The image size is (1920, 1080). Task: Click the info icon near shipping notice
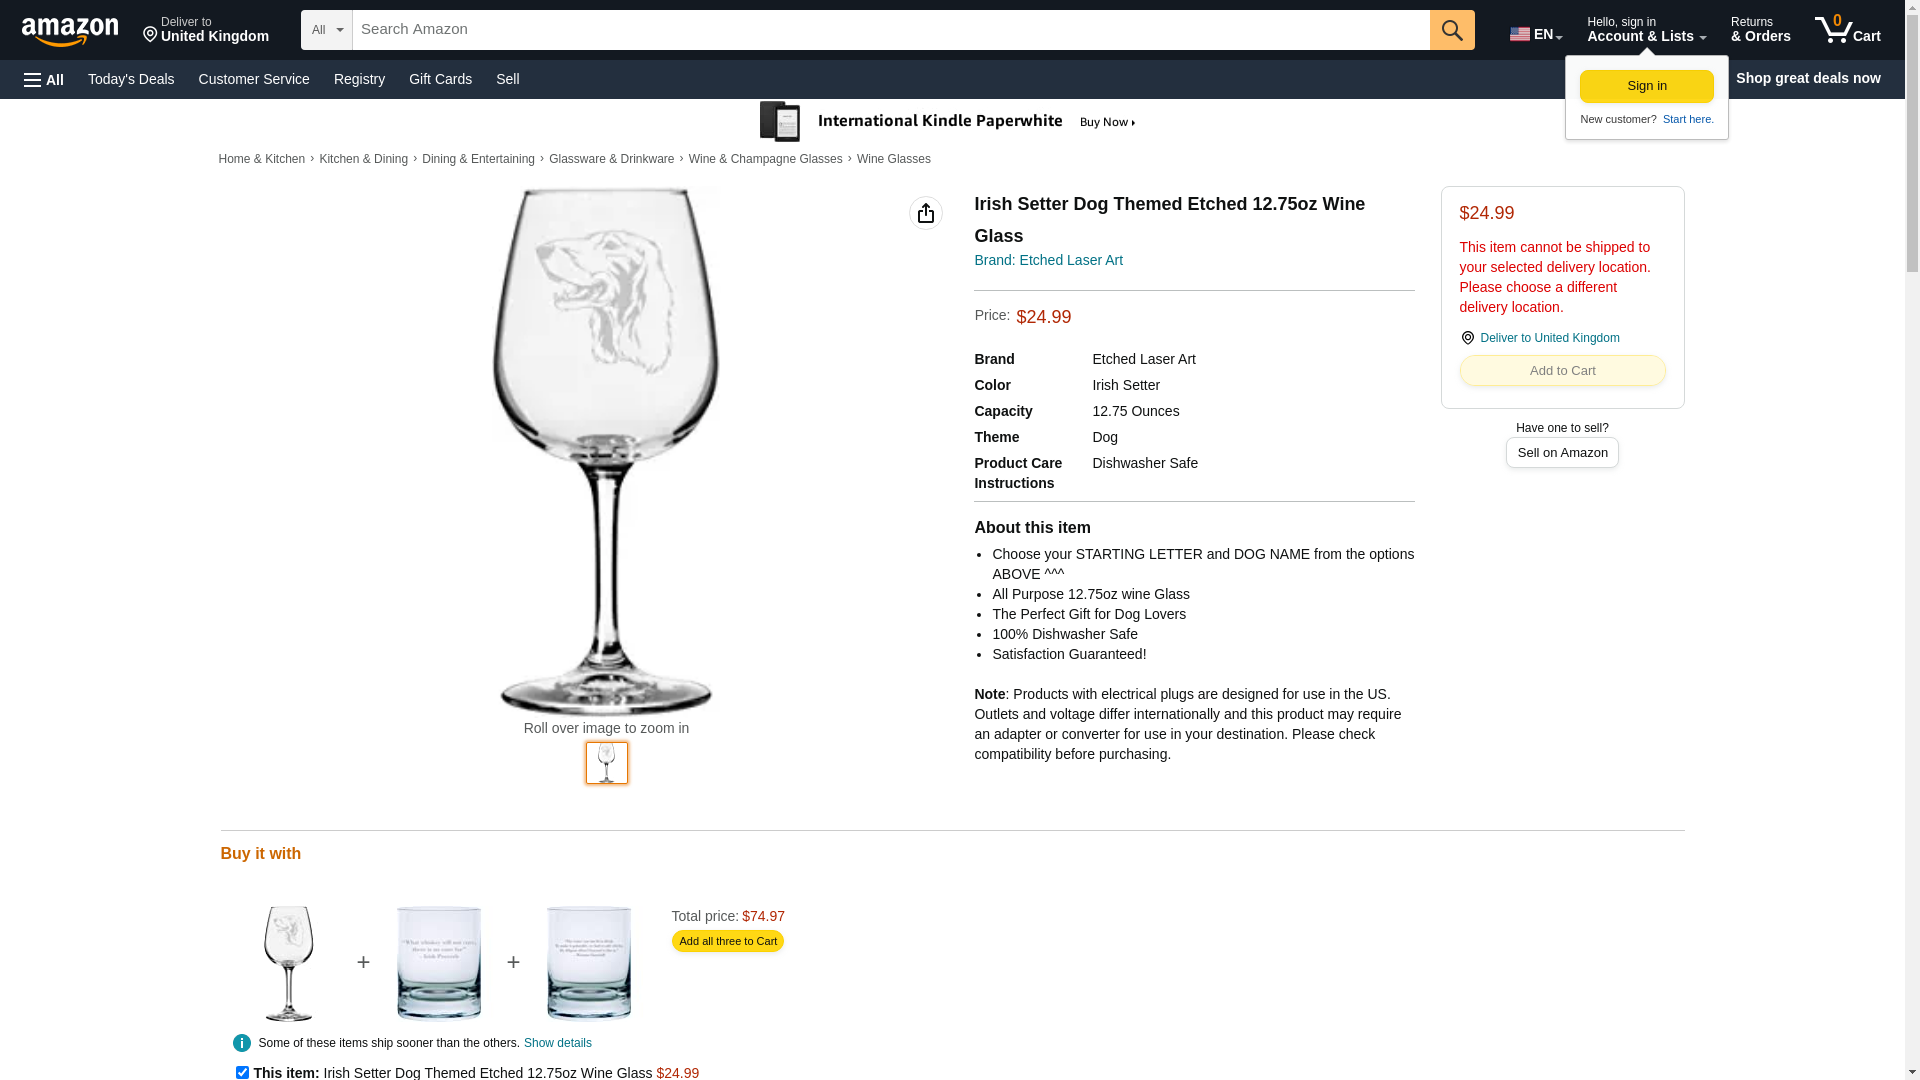coord(242,1043)
